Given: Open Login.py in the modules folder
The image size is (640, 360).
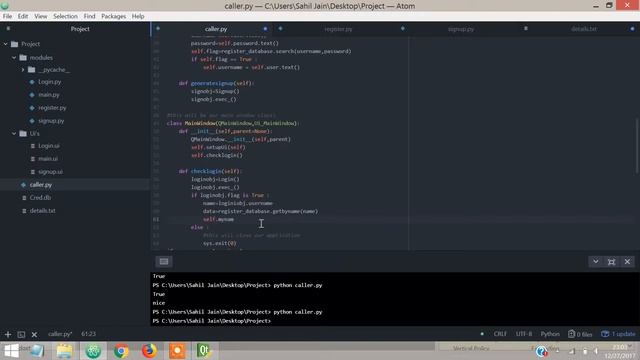Looking at the screenshot, I should click(x=49, y=82).
